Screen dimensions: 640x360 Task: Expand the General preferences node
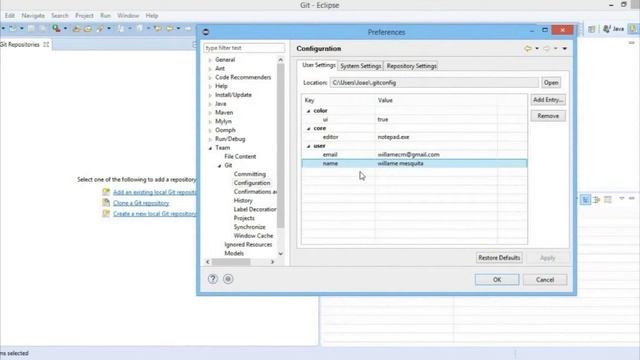[x=210, y=60]
